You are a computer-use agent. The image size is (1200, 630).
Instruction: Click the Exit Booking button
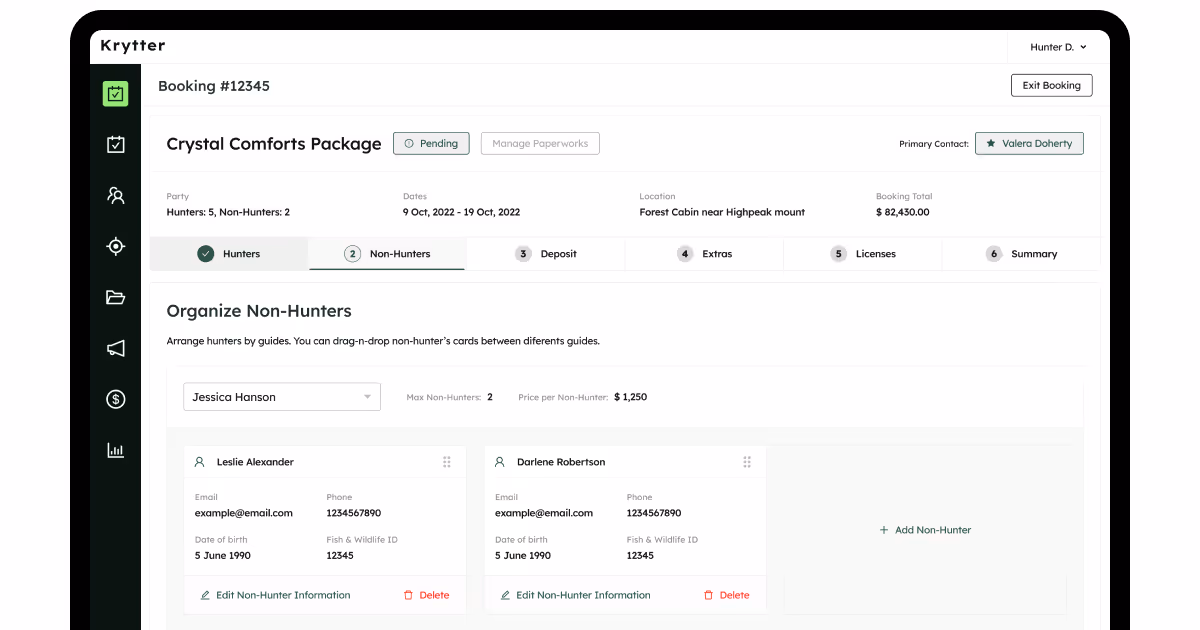pos(1051,85)
